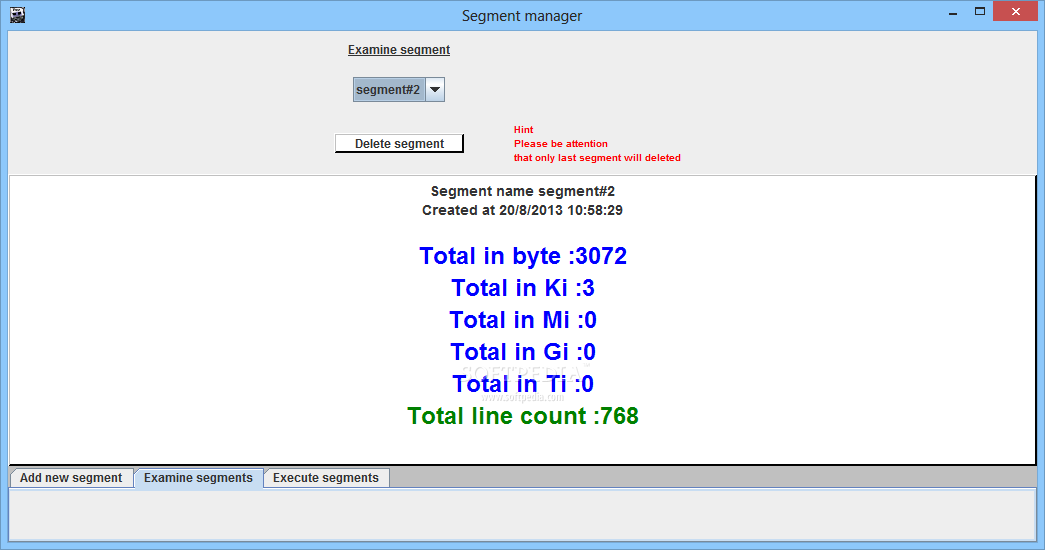Click the 'Segment name segment#2' text
1045x550 pixels.
pos(522,191)
